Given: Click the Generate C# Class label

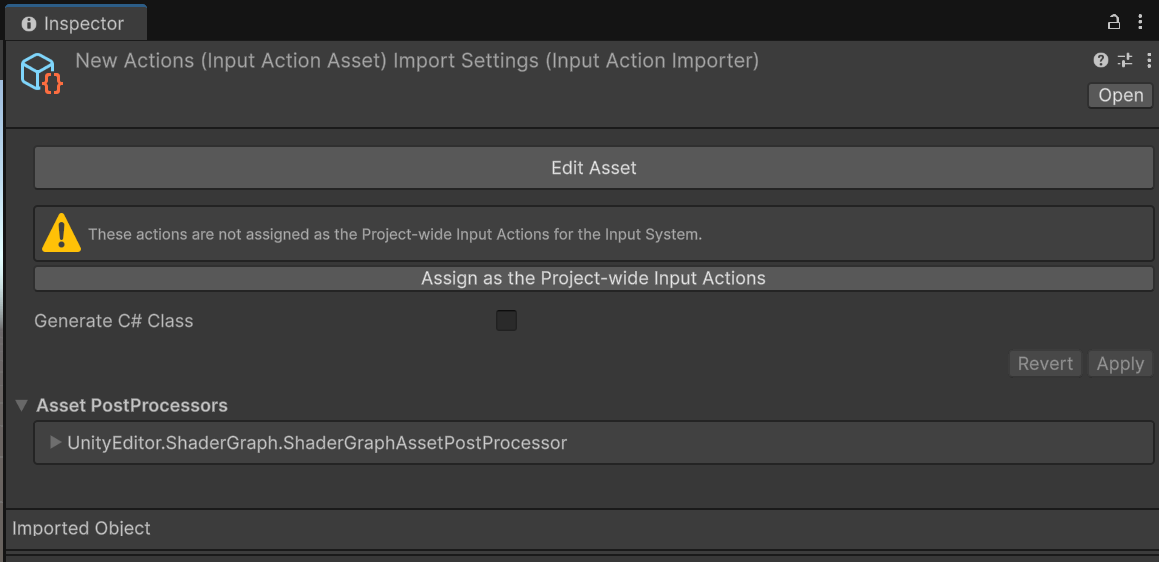Looking at the screenshot, I should [x=113, y=321].
